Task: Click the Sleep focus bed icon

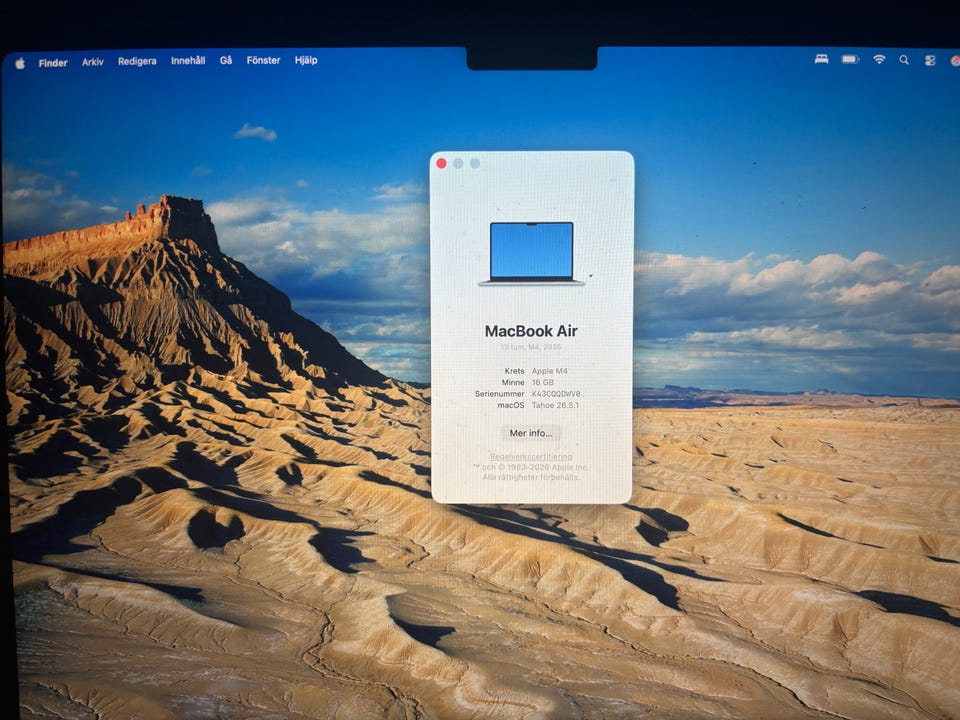Action: tap(821, 59)
